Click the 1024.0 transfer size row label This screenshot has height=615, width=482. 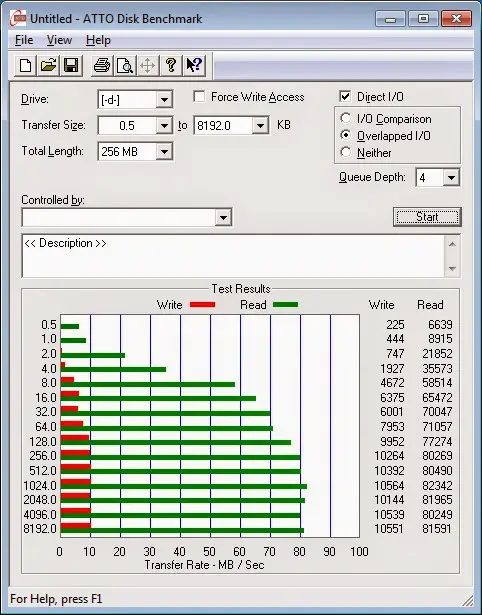pos(40,486)
